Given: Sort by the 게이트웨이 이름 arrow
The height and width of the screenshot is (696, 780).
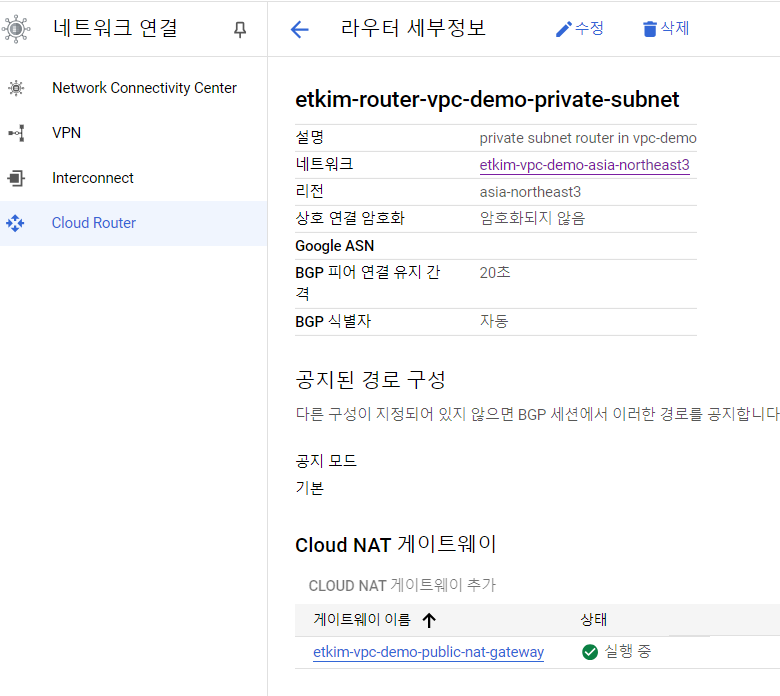Looking at the screenshot, I should [x=429, y=620].
